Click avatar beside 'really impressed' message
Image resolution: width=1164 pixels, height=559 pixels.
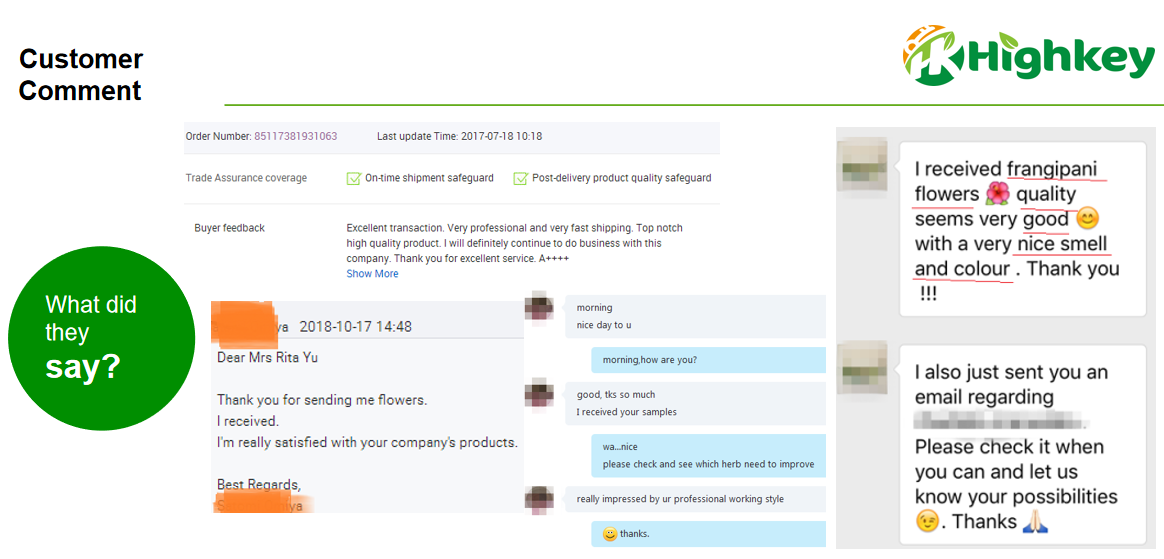coord(540,499)
